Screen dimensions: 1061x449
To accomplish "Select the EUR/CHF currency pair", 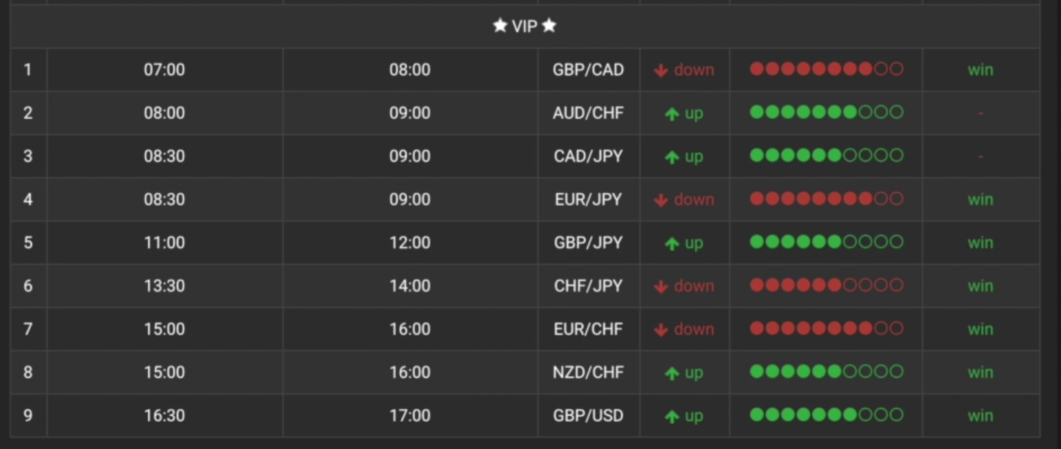I will [x=588, y=329].
